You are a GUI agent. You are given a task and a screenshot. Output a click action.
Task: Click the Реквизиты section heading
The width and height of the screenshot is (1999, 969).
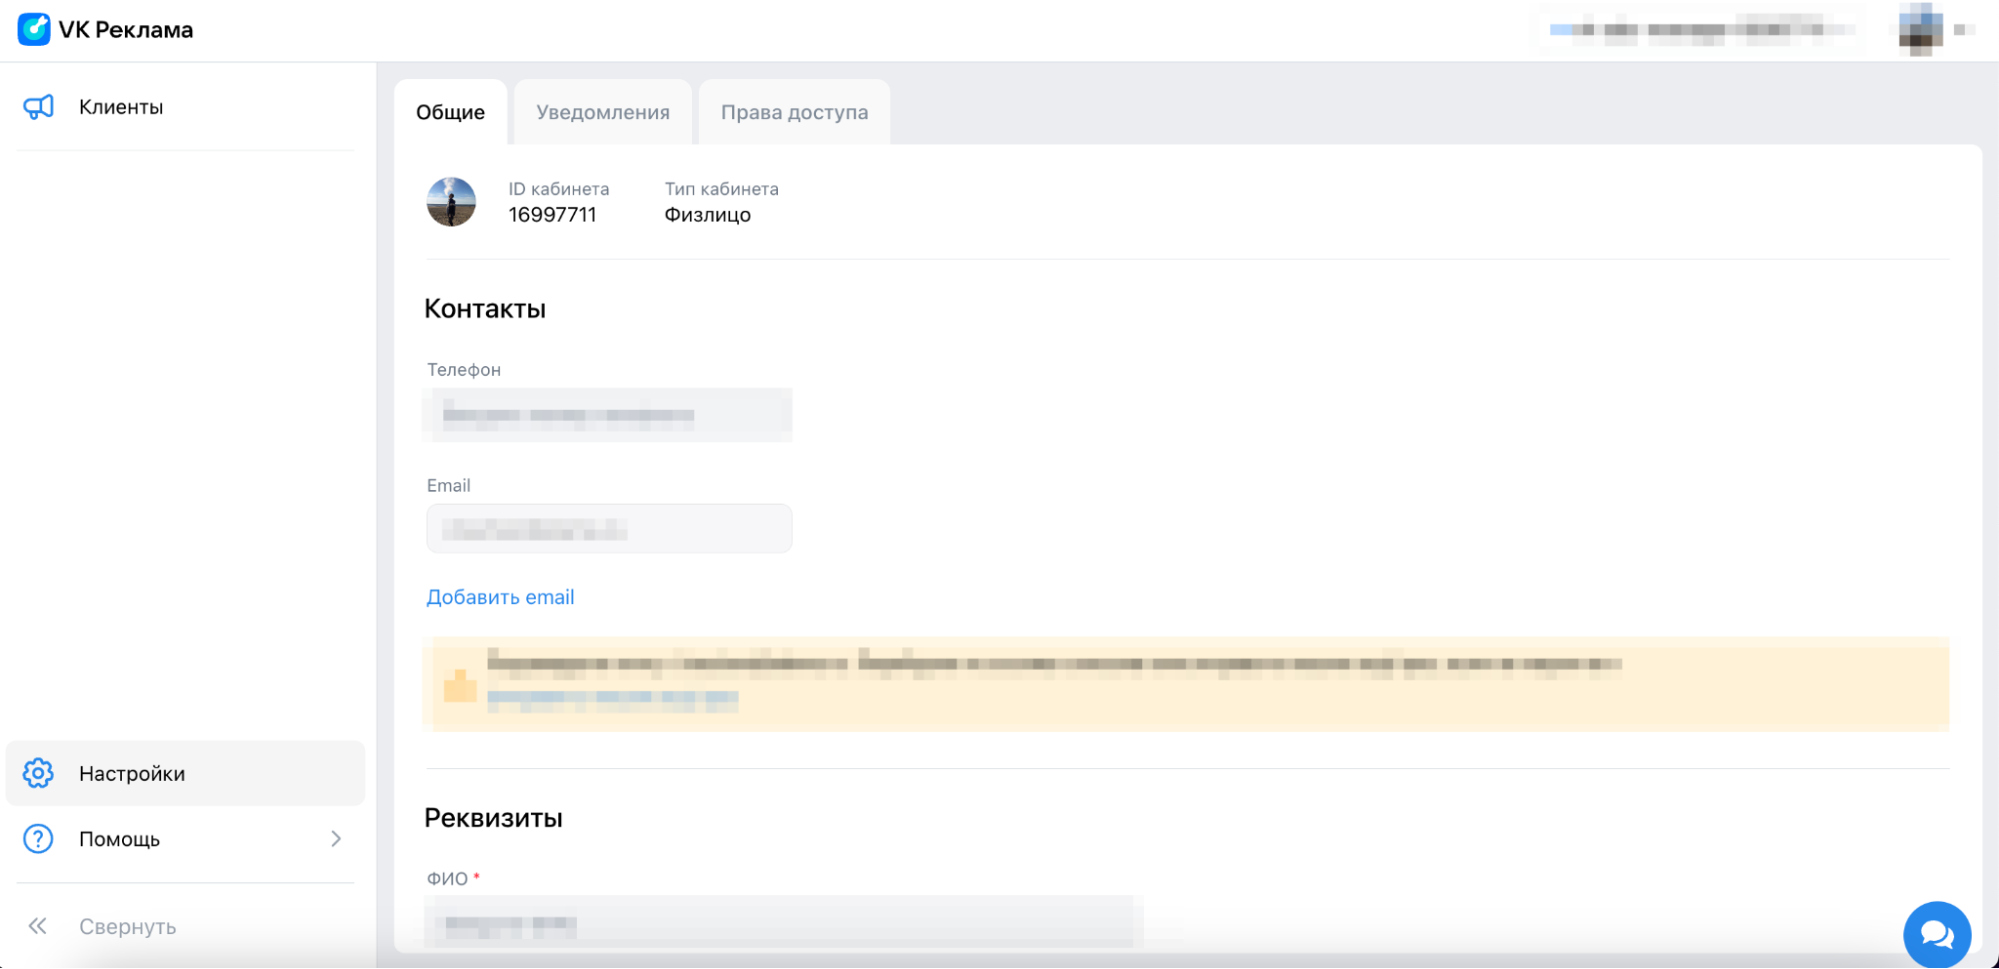tap(493, 818)
